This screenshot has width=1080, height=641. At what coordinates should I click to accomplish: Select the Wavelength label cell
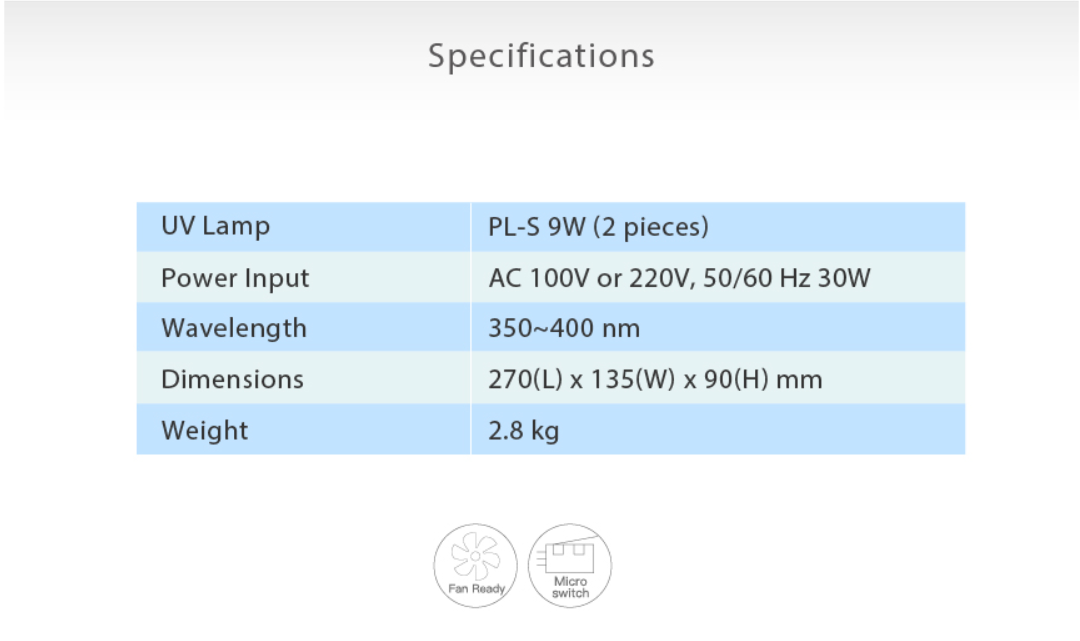303,327
